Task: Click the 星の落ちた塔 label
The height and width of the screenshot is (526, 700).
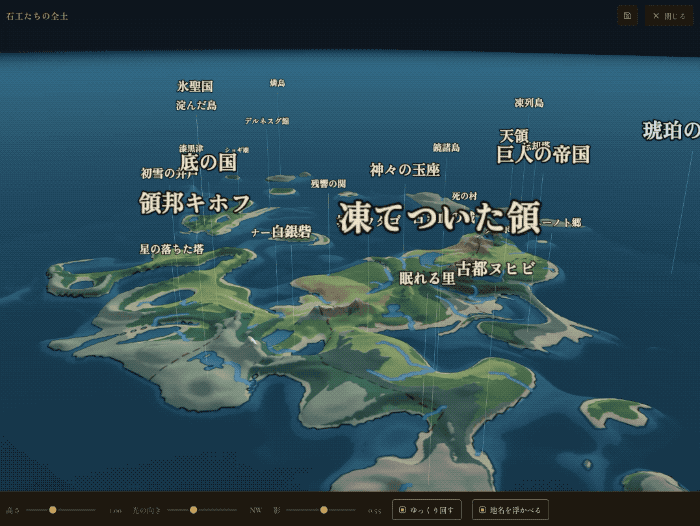Action: pyautogui.click(x=172, y=249)
